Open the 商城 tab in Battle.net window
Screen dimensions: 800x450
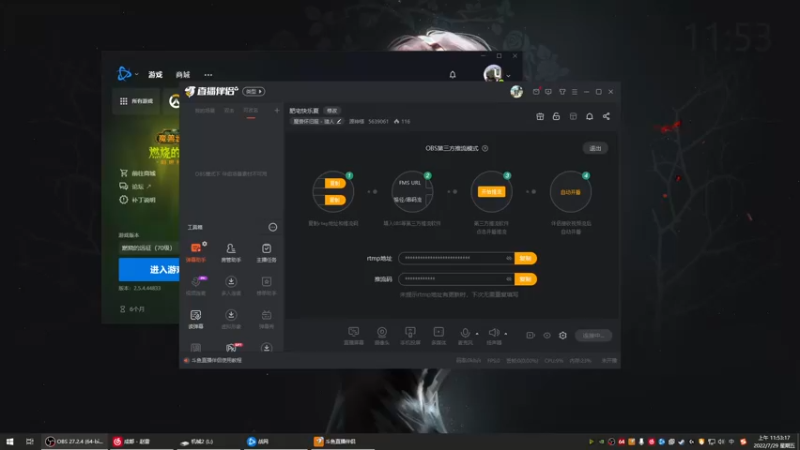coord(183,74)
